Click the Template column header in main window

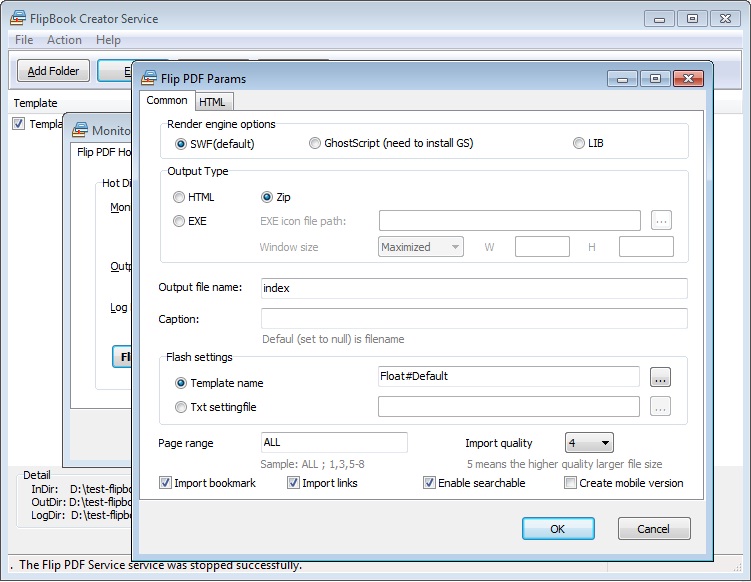[x=35, y=103]
